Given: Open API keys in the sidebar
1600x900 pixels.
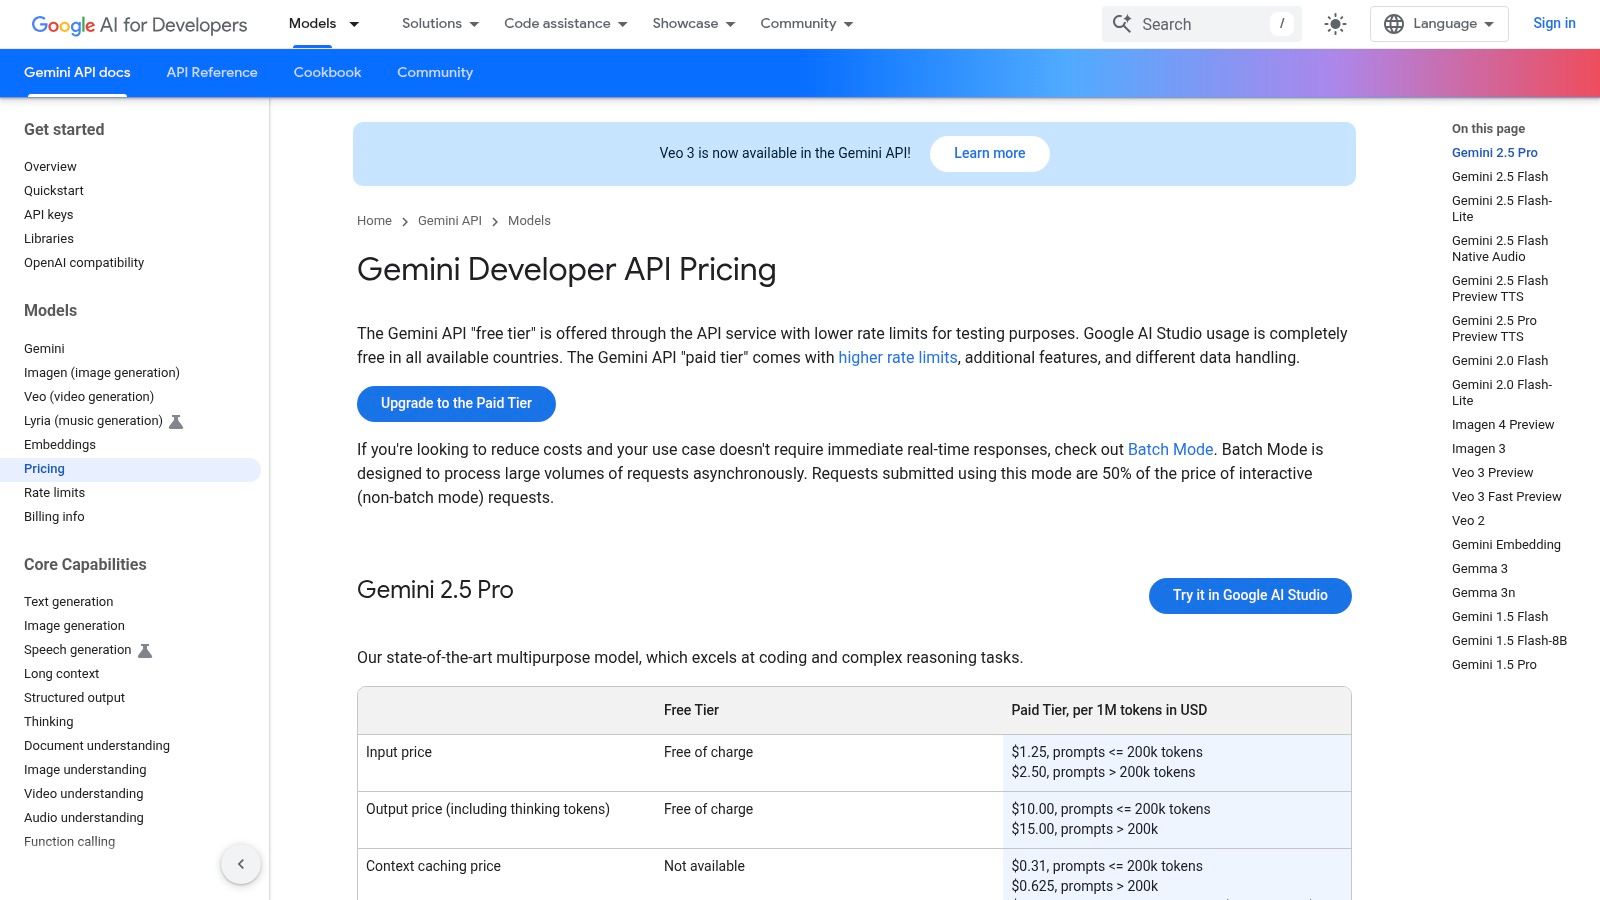Looking at the screenshot, I should click(49, 215).
